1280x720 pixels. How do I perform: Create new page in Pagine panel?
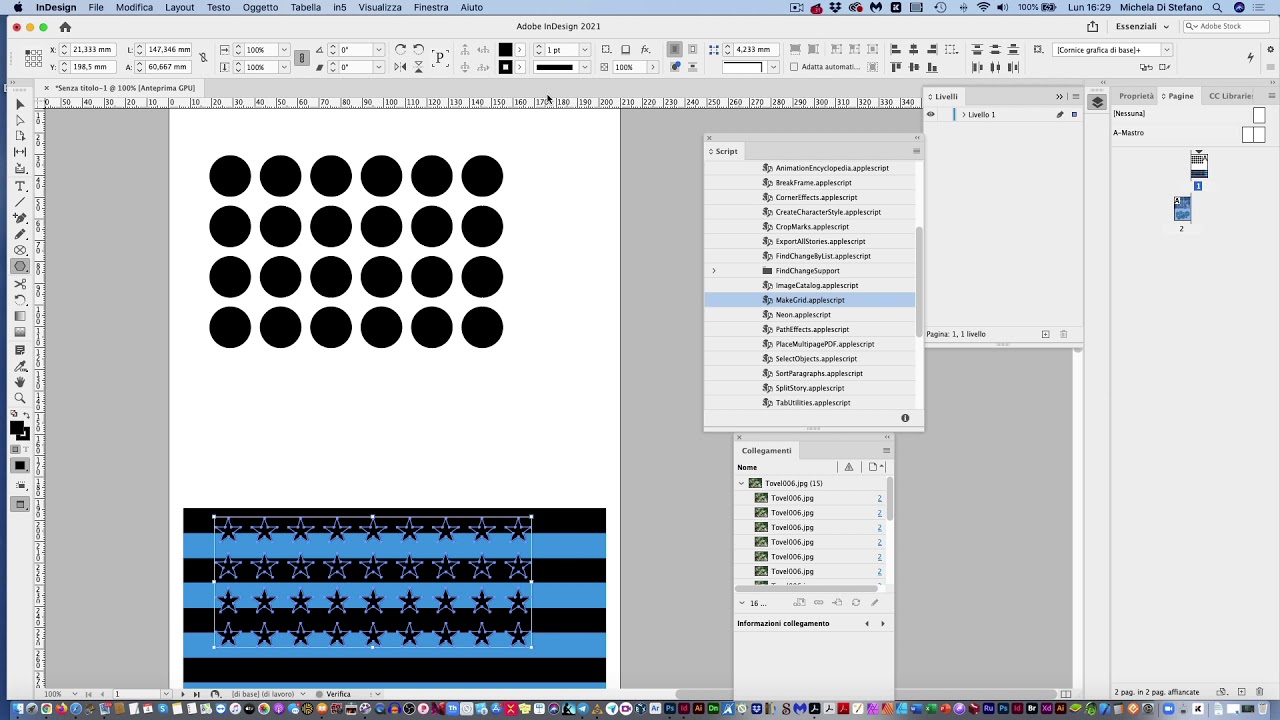pyautogui.click(x=1242, y=692)
